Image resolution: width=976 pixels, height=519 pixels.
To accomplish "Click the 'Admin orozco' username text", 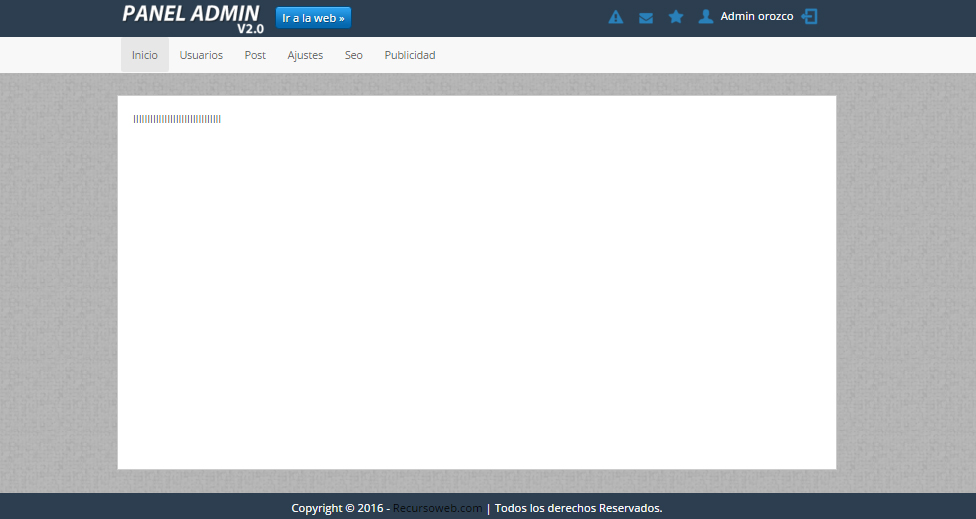I will [756, 17].
